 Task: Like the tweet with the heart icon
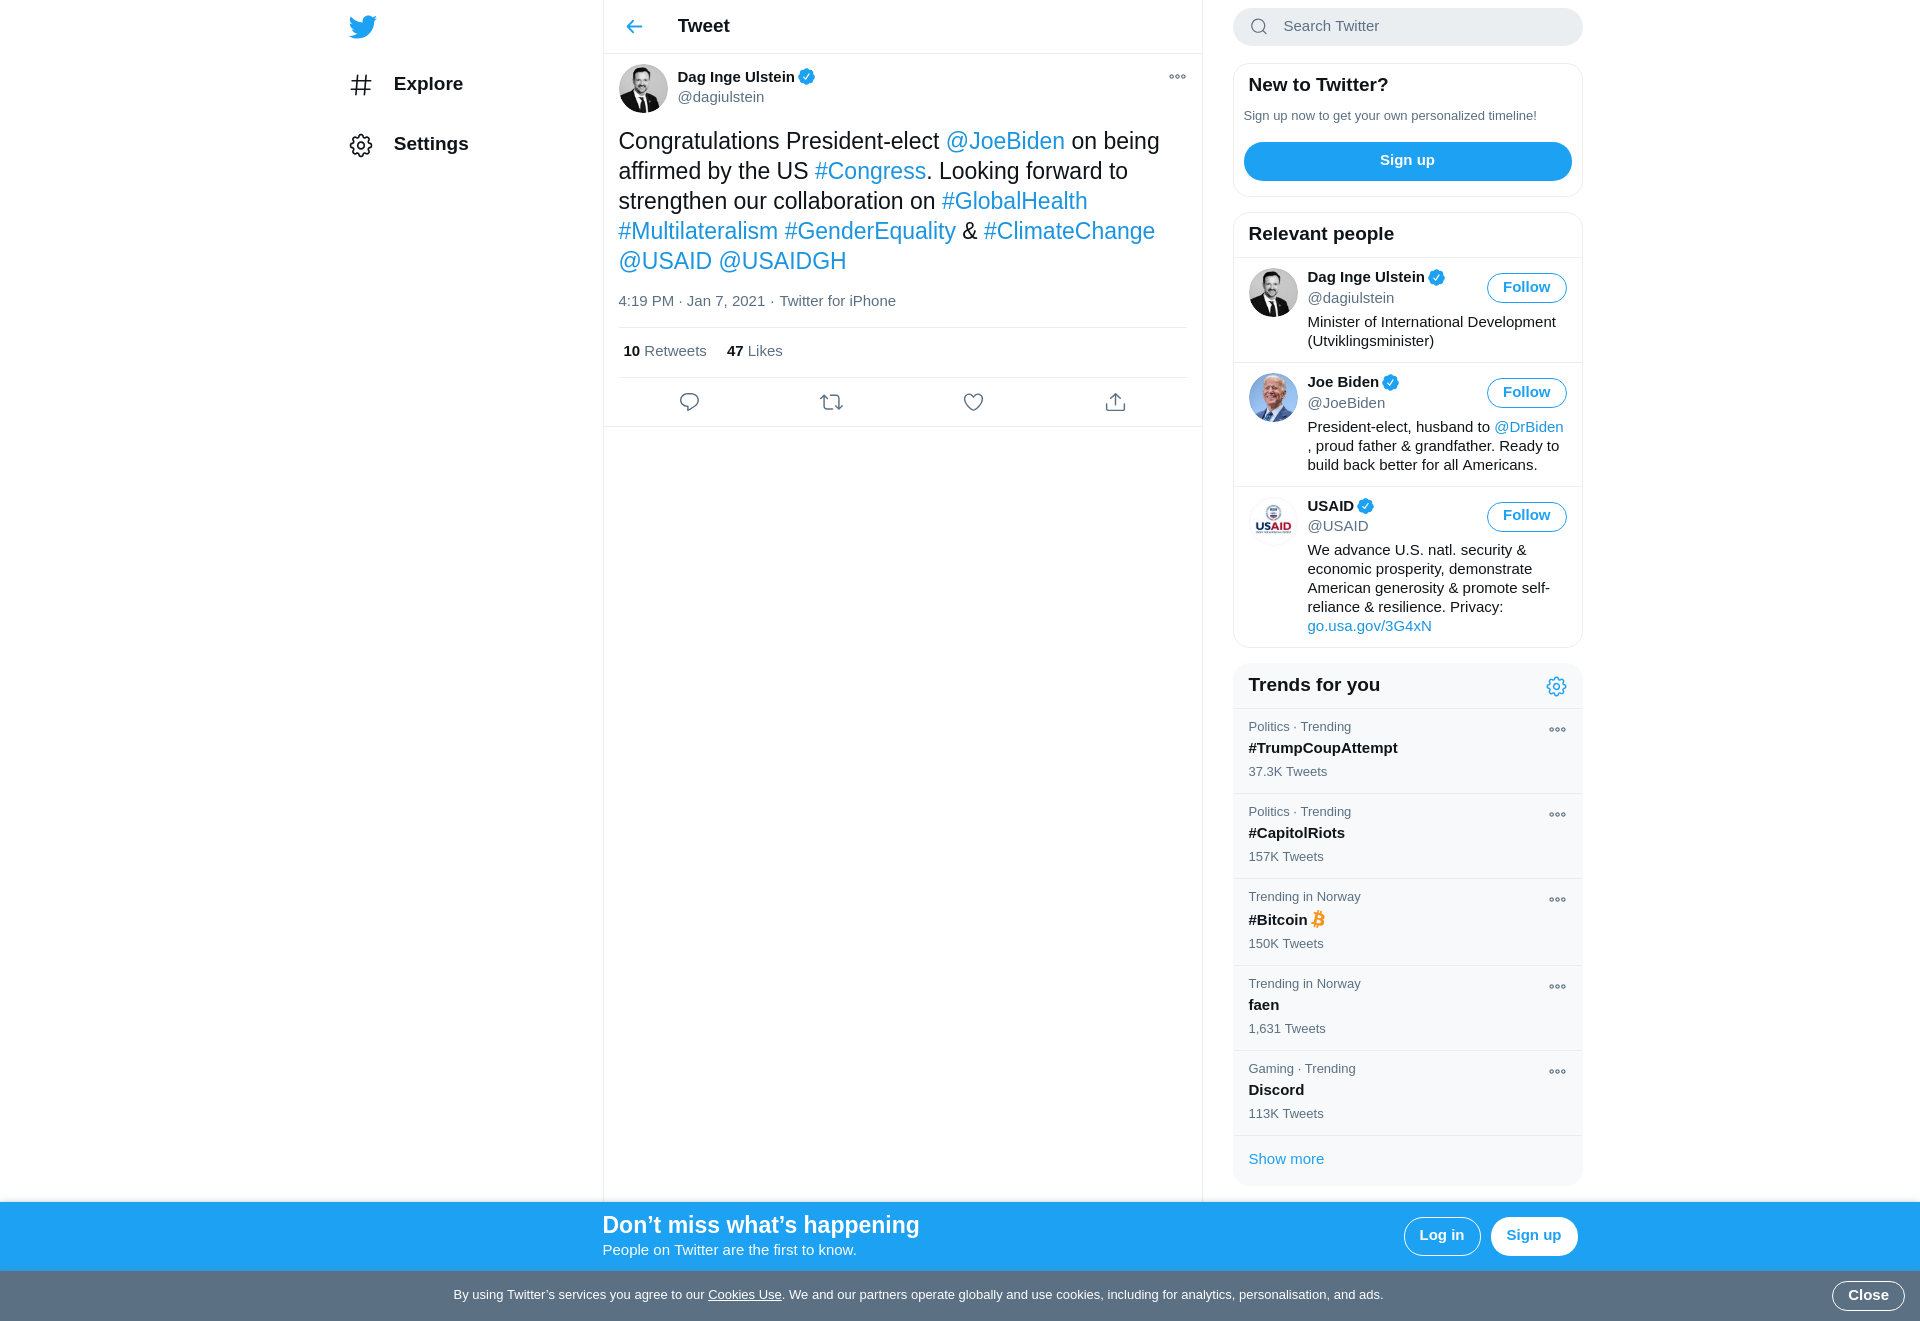coord(973,402)
